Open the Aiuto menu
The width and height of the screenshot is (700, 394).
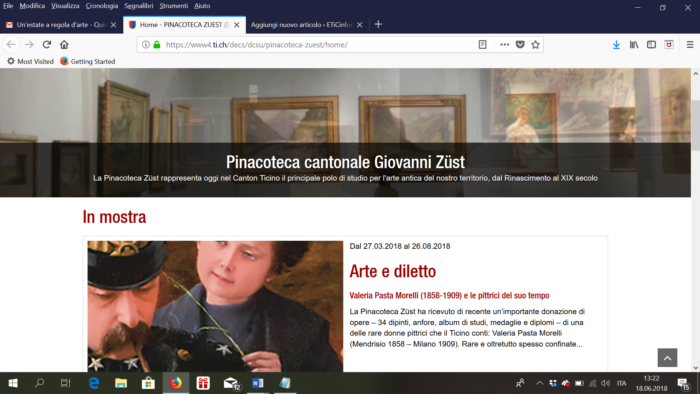pos(202,6)
